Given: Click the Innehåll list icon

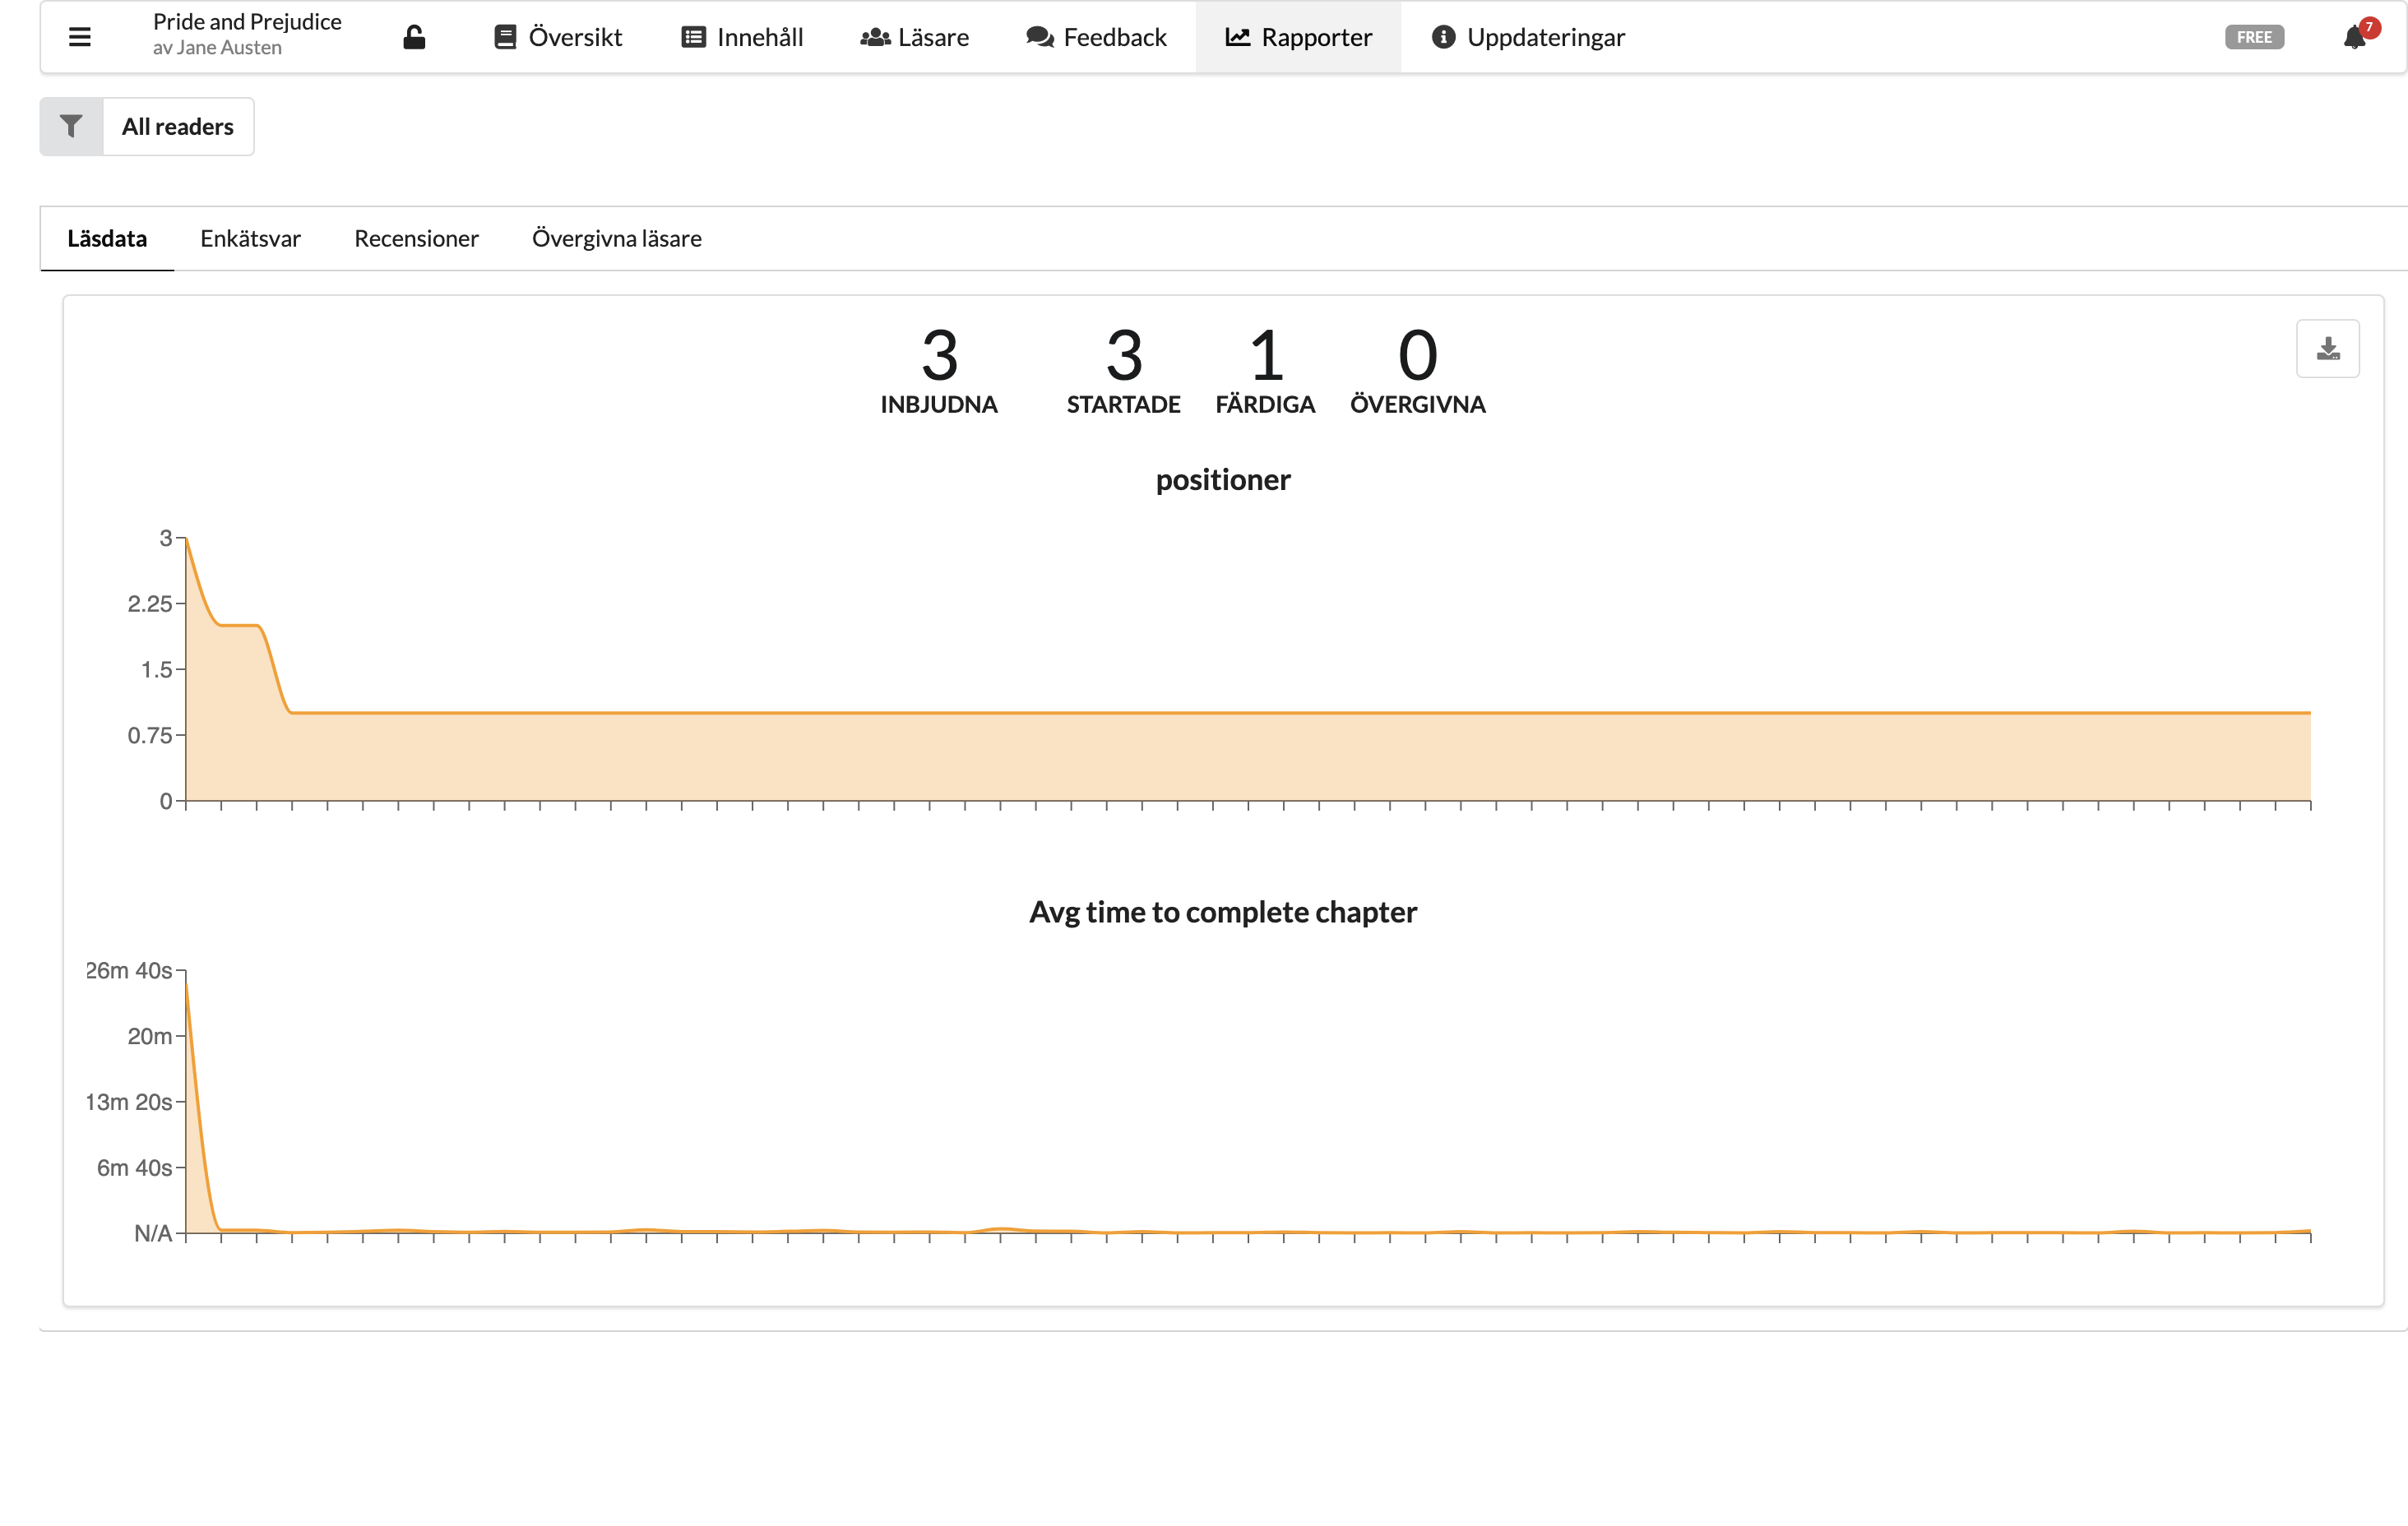Looking at the screenshot, I should [693, 37].
